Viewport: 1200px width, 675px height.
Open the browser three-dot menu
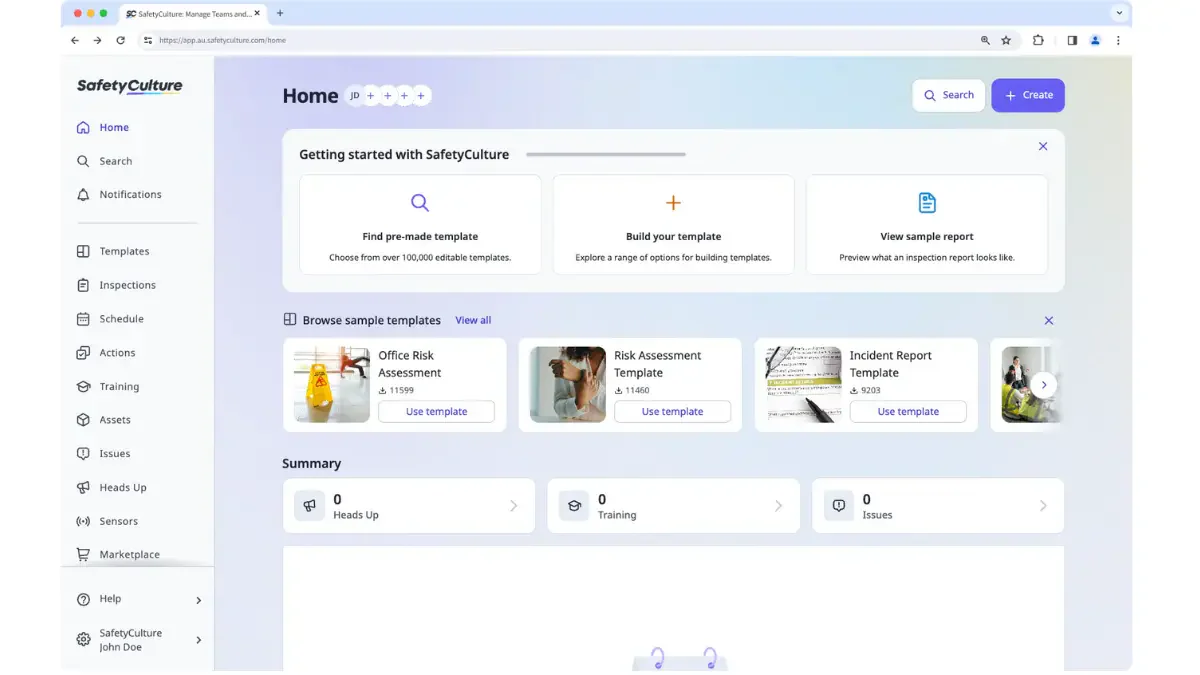(x=1118, y=40)
